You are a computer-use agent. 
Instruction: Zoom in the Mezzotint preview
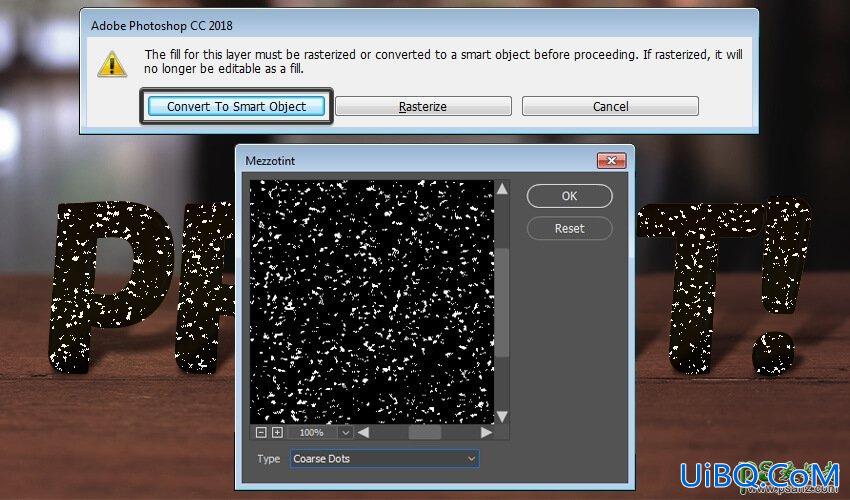[x=277, y=432]
